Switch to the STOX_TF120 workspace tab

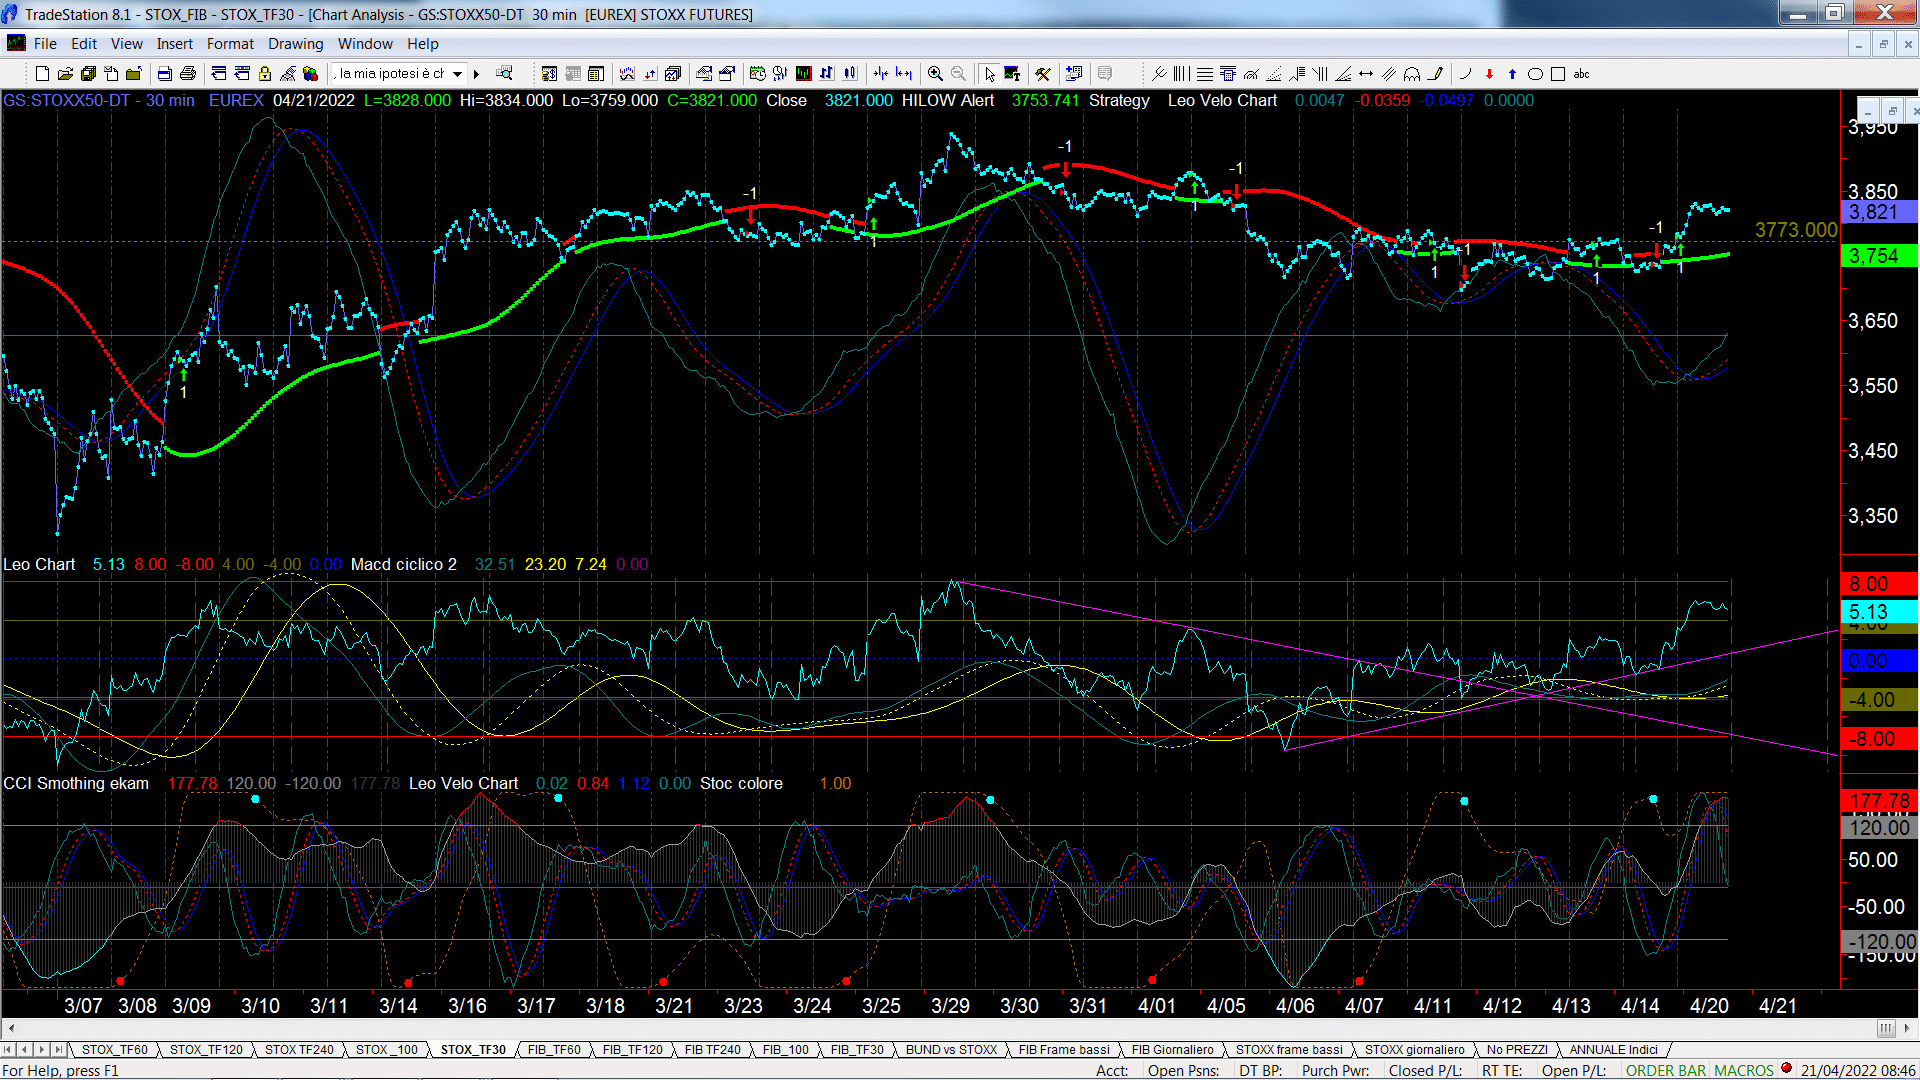pyautogui.click(x=206, y=1050)
